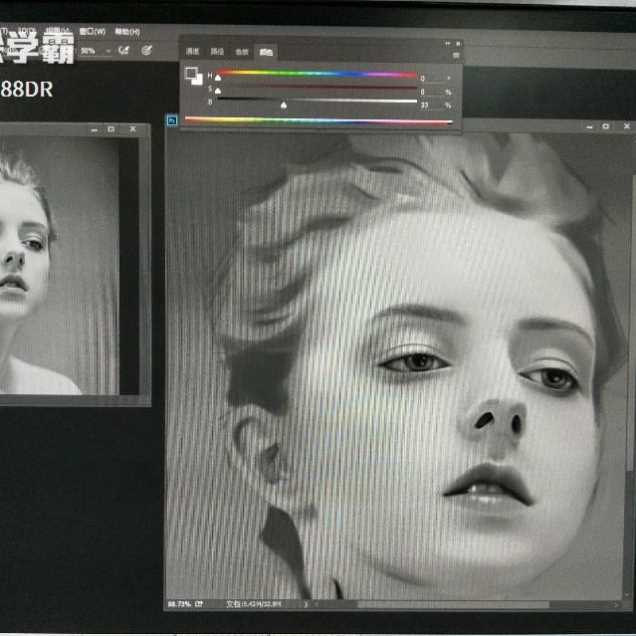Maximize the small reference image window
The height and width of the screenshot is (636, 636).
point(111,129)
